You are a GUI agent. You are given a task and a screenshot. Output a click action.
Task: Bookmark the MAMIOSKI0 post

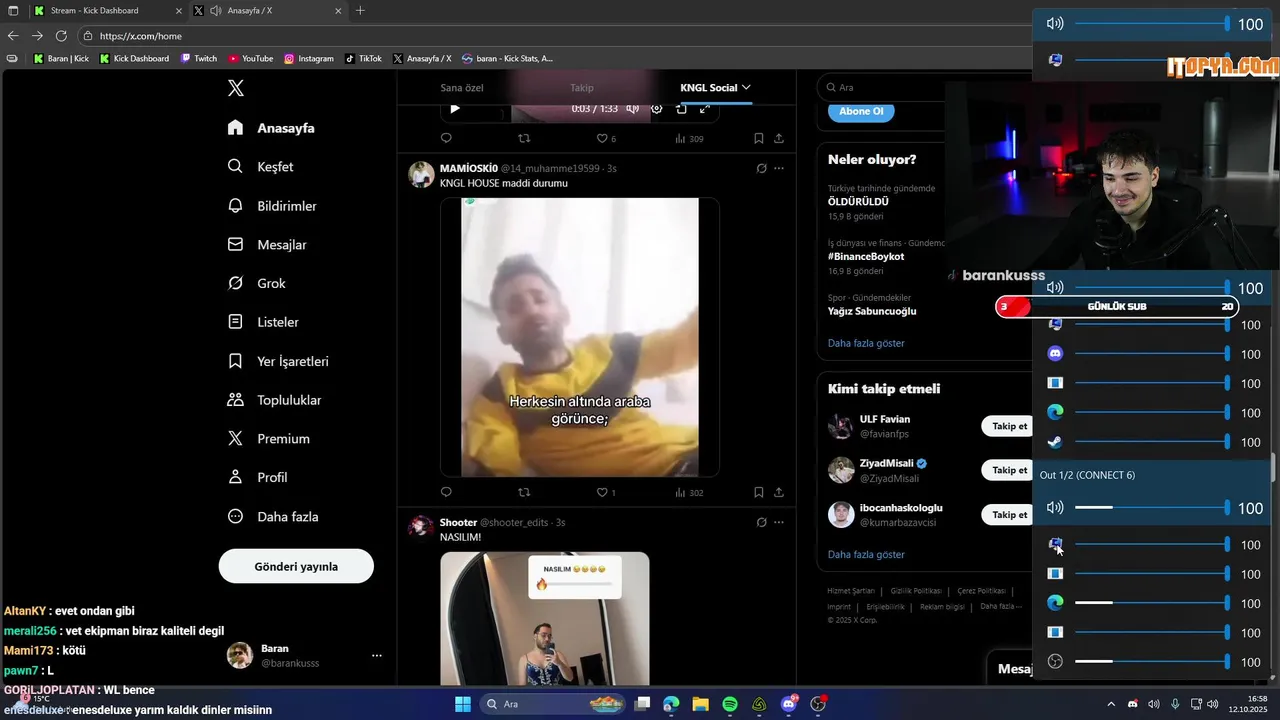759,492
